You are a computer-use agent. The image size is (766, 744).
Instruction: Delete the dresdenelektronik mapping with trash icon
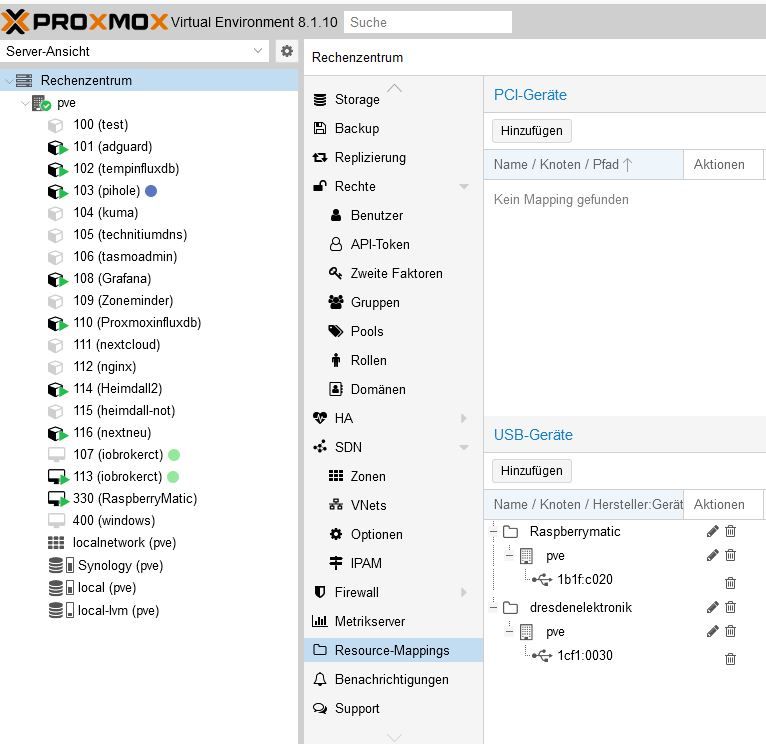[730, 607]
